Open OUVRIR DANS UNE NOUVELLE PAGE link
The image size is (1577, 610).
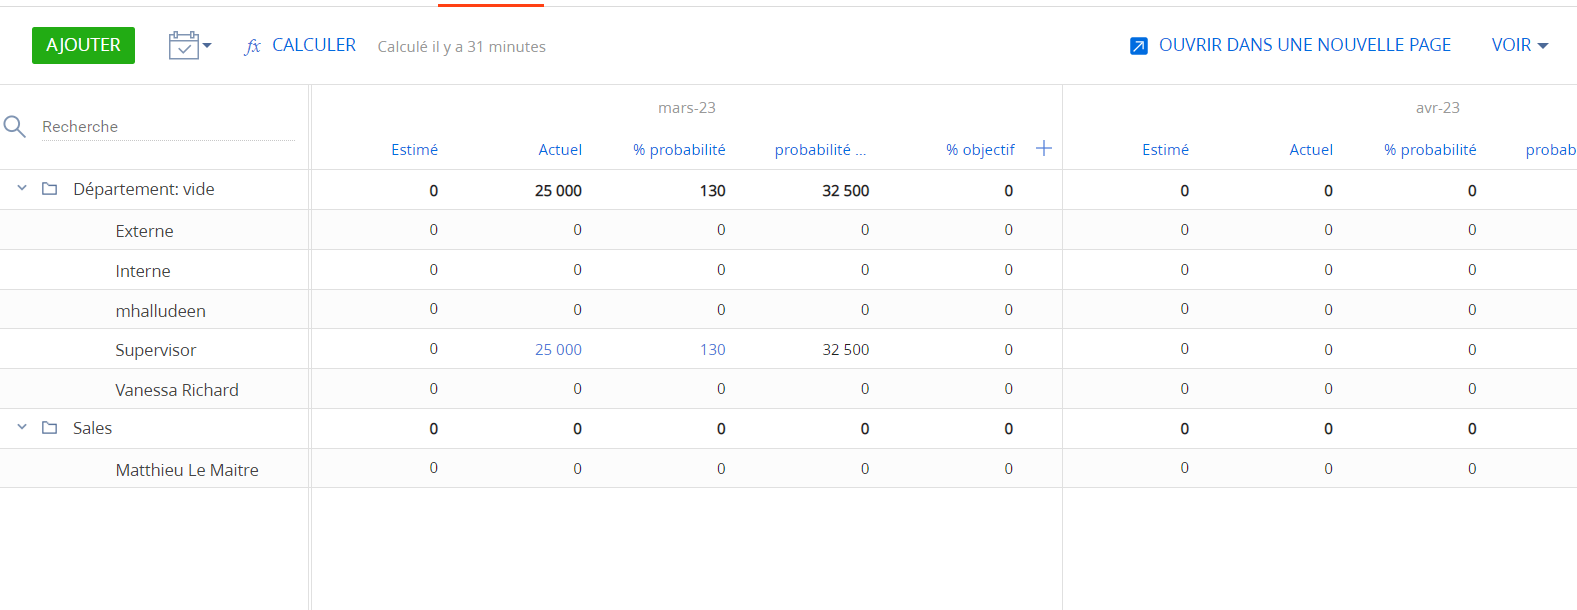(x=1305, y=45)
